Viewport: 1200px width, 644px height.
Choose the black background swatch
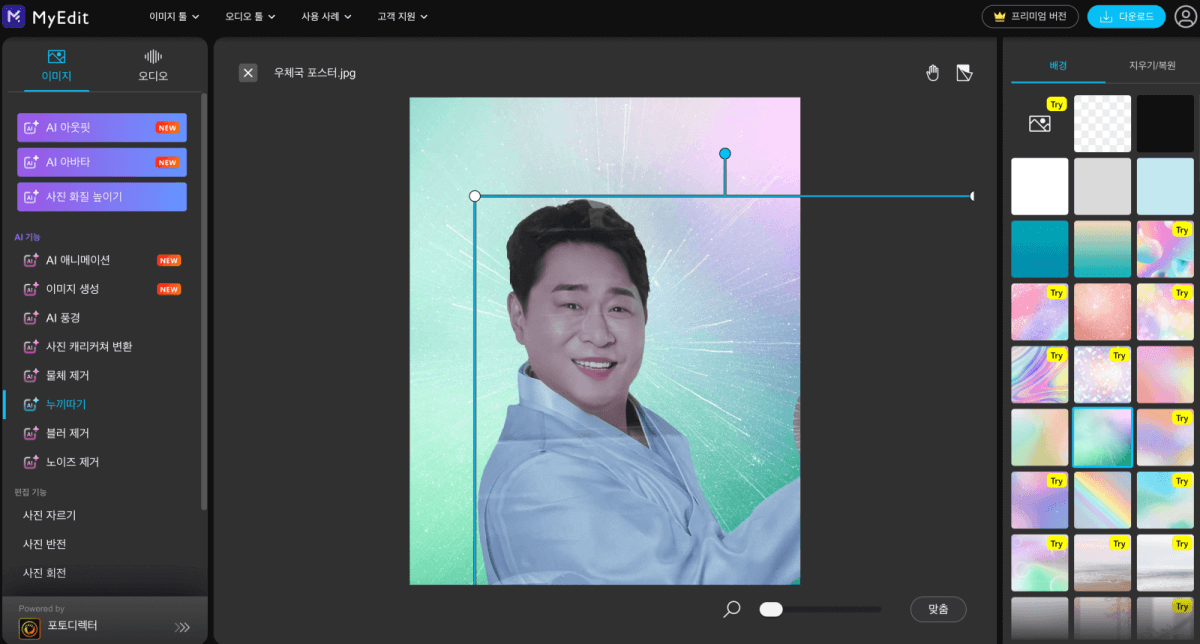pos(1165,123)
